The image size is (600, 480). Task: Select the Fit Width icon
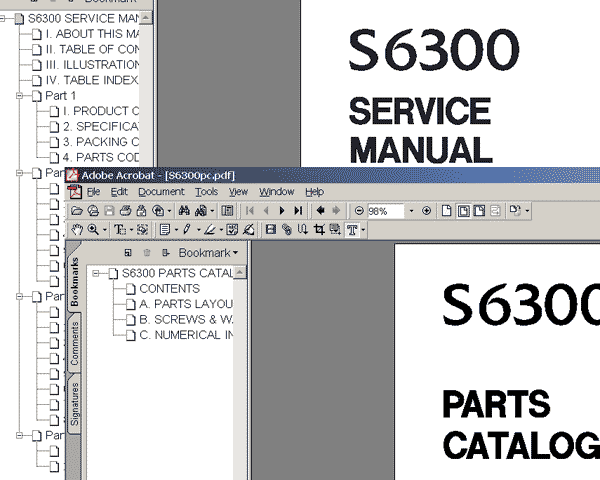point(479,211)
